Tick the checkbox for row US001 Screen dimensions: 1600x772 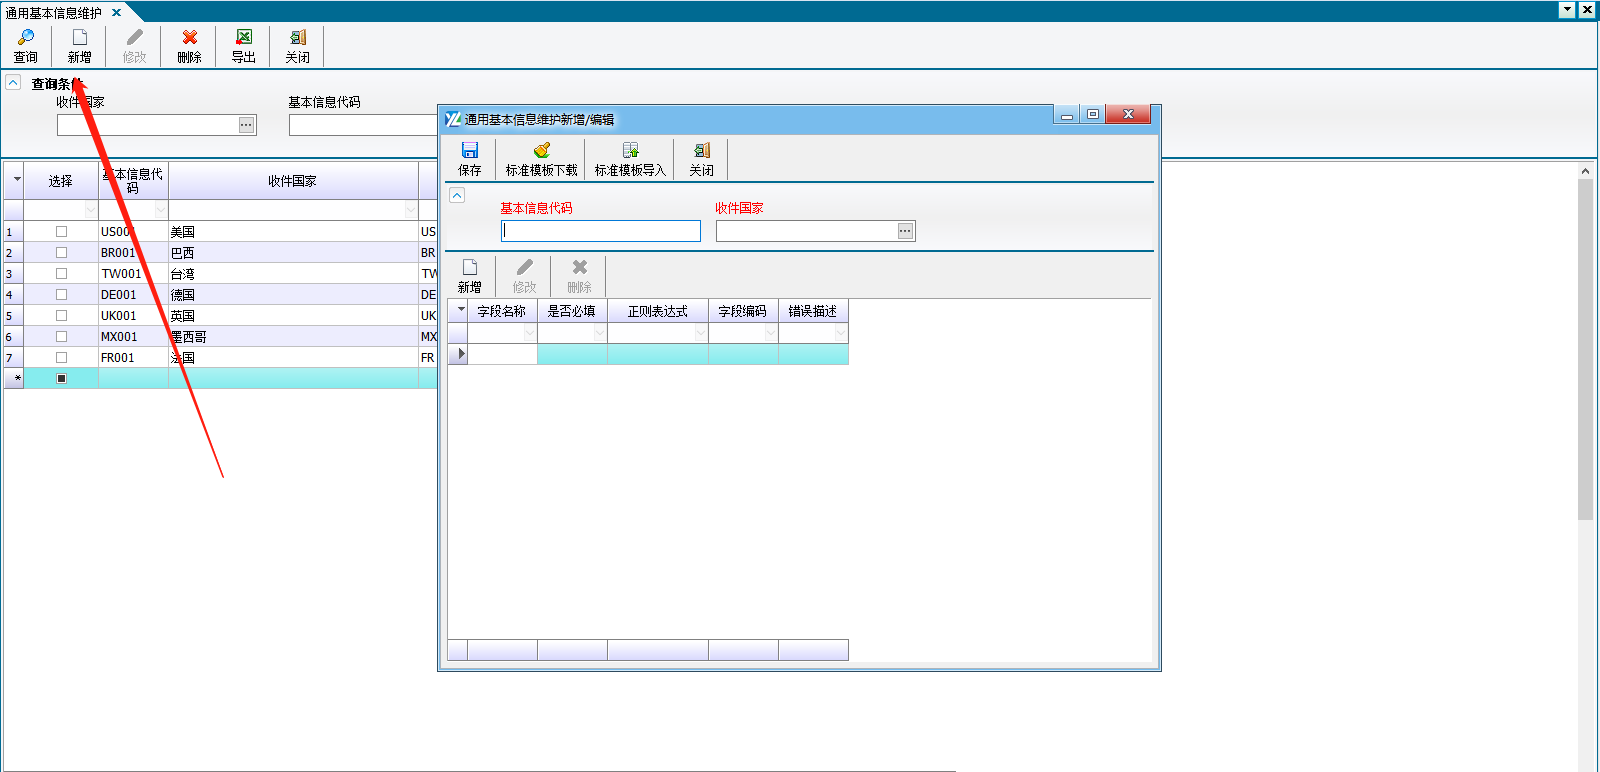tap(61, 231)
